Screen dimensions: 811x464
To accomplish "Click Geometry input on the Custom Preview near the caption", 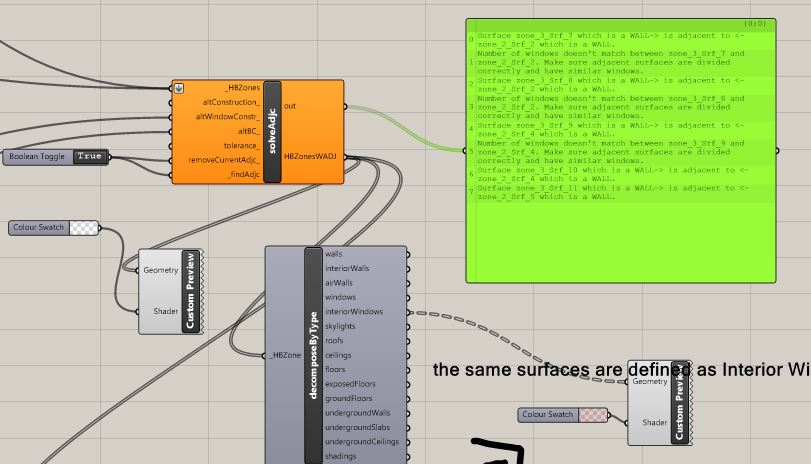I will [650, 382].
